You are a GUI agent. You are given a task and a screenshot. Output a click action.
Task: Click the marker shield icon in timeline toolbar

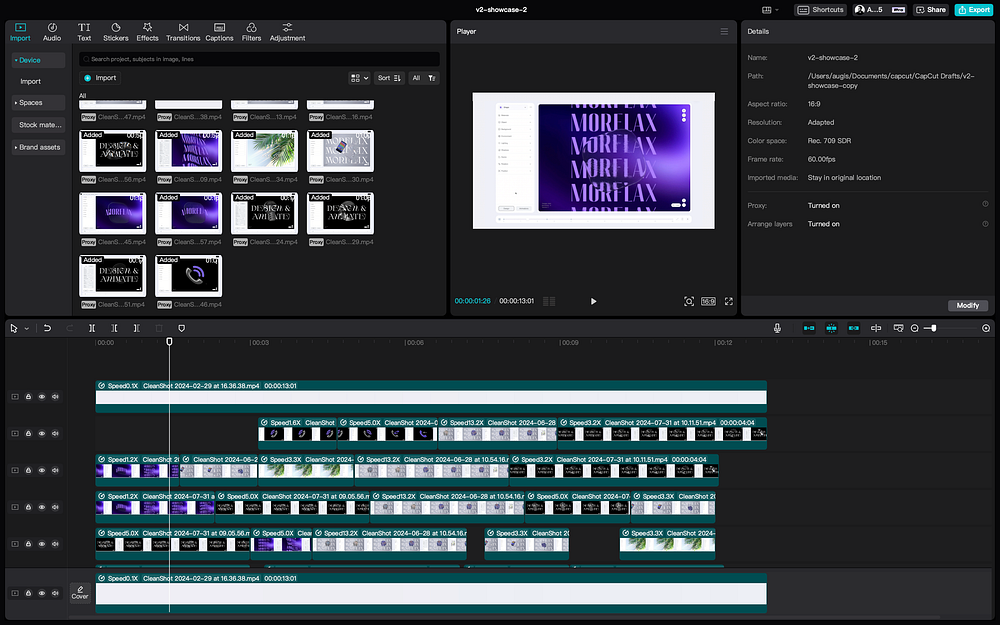point(181,328)
